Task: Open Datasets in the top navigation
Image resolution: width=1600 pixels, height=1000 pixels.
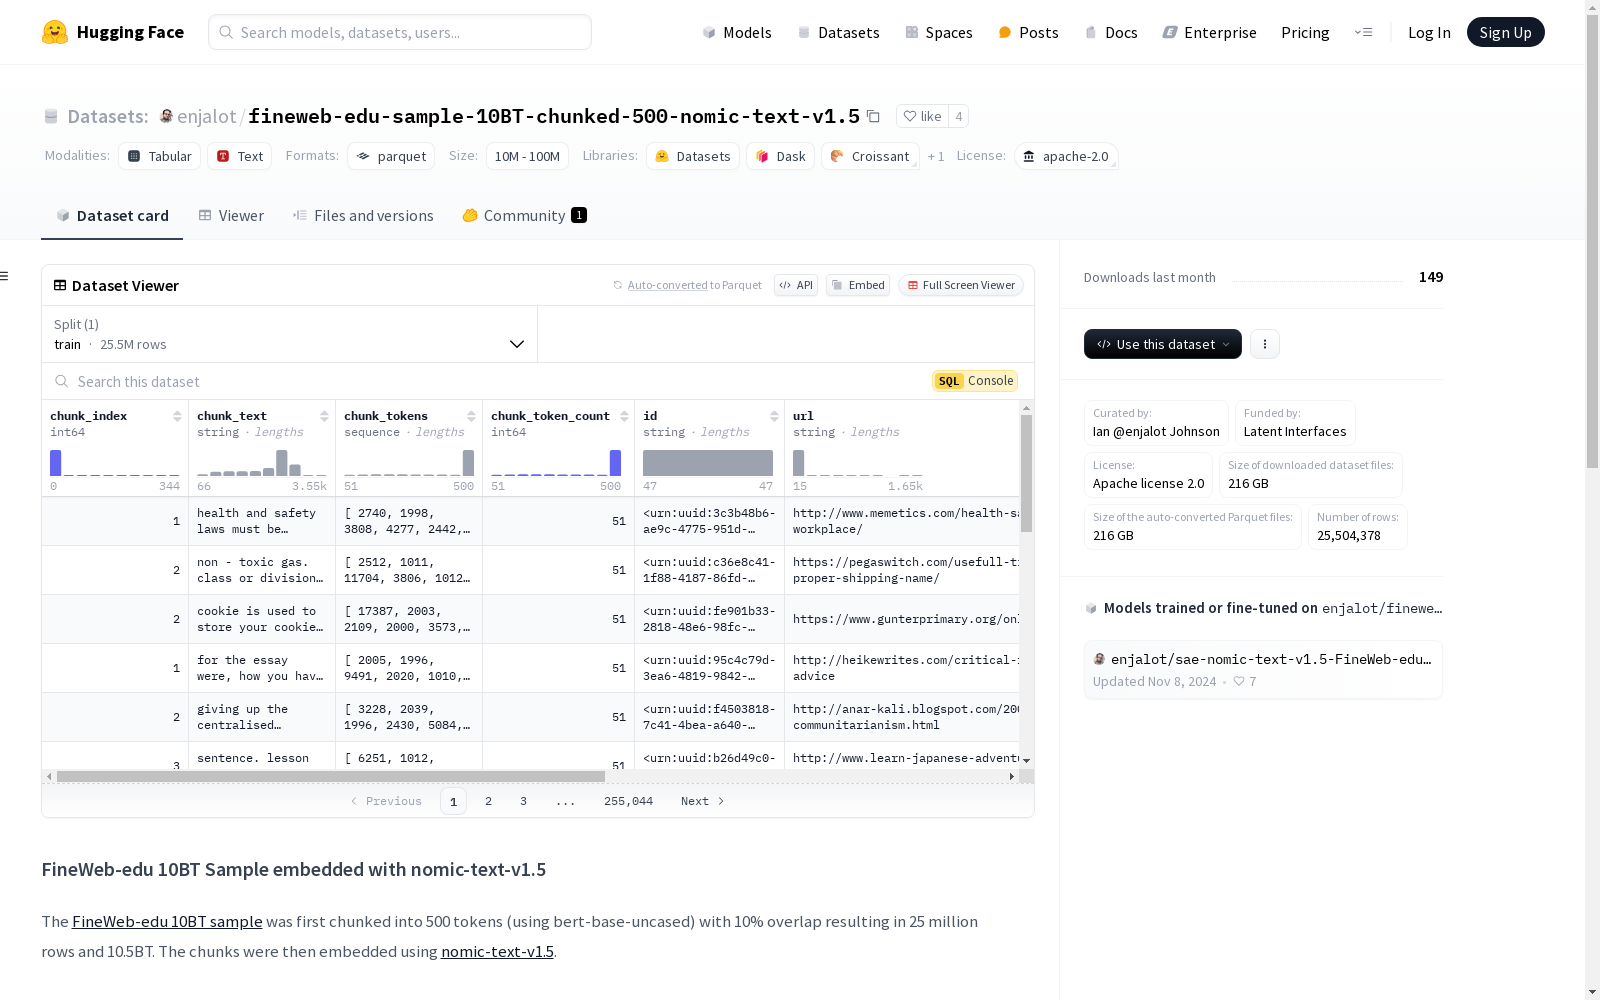Action: [x=838, y=32]
